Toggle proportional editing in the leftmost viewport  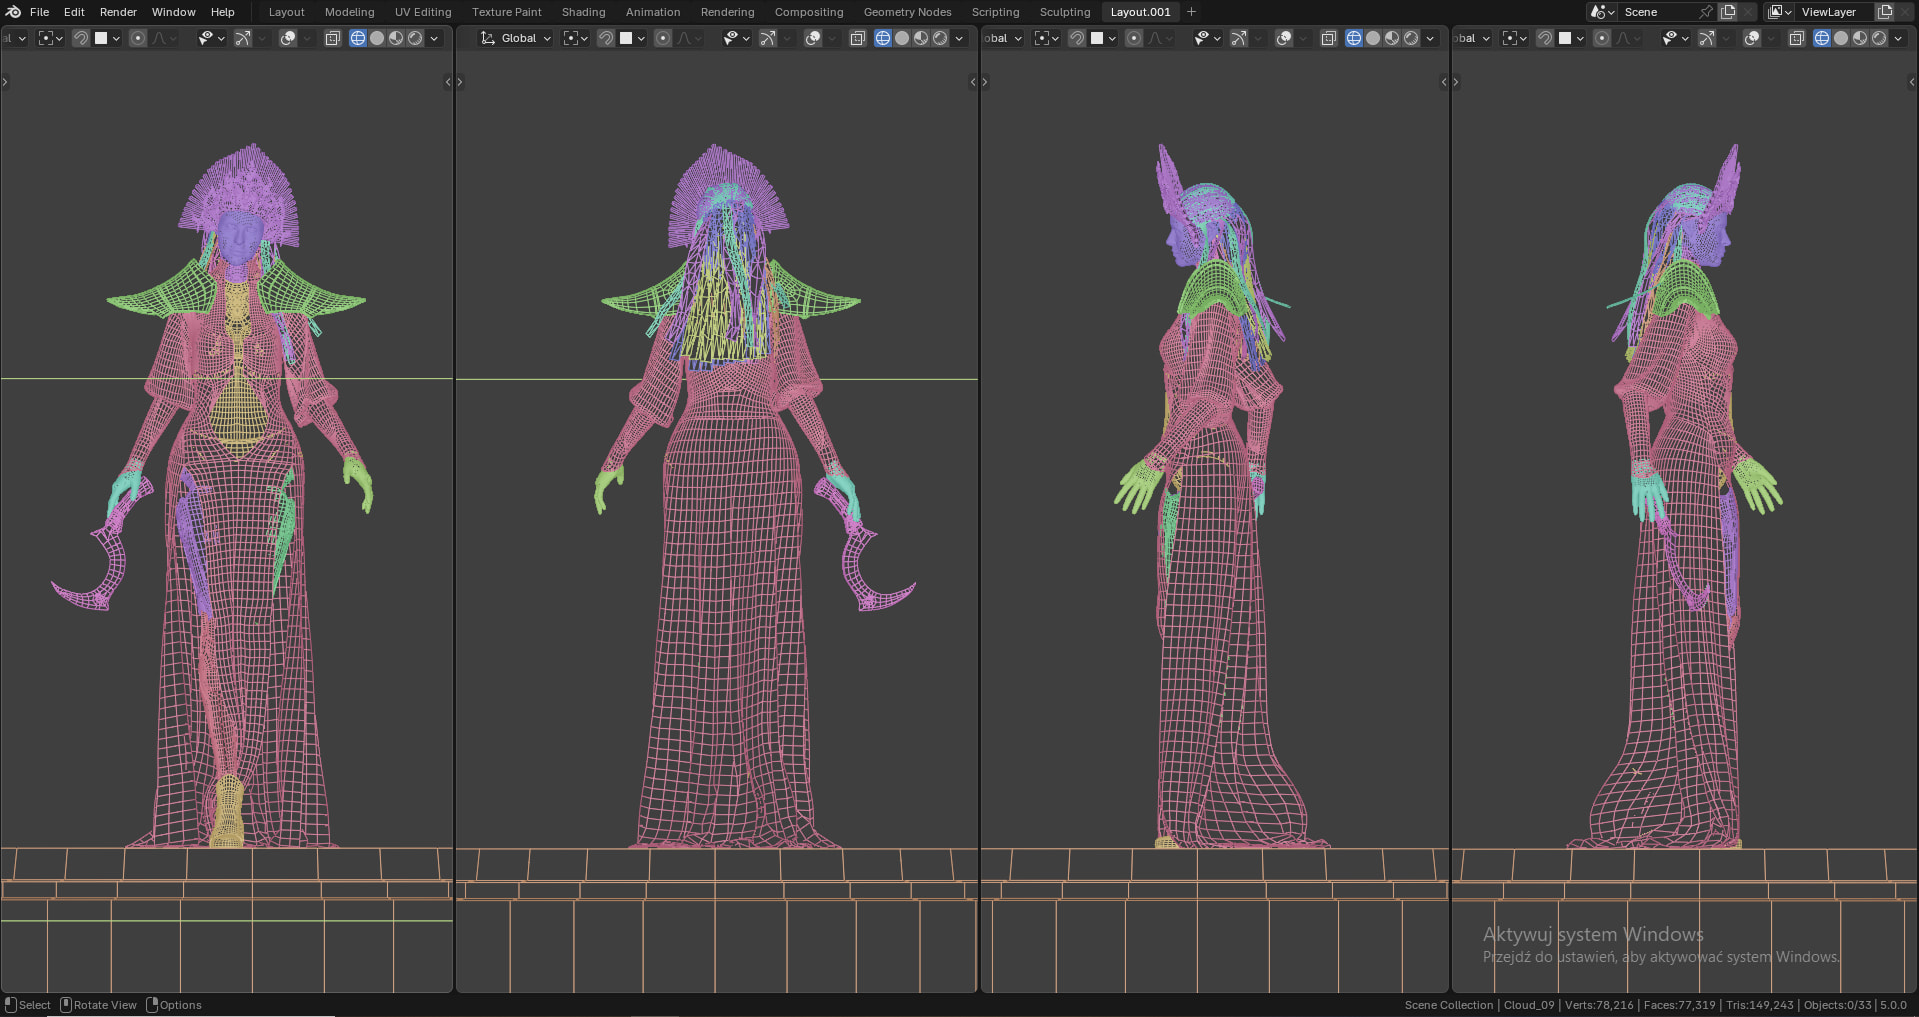pos(138,38)
